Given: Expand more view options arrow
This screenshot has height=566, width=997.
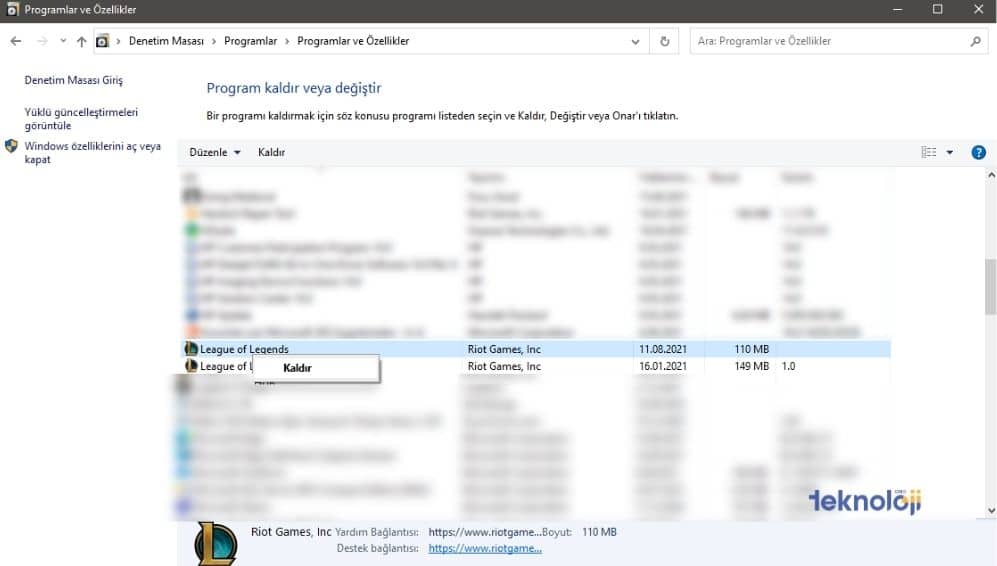Looking at the screenshot, I should click(950, 153).
